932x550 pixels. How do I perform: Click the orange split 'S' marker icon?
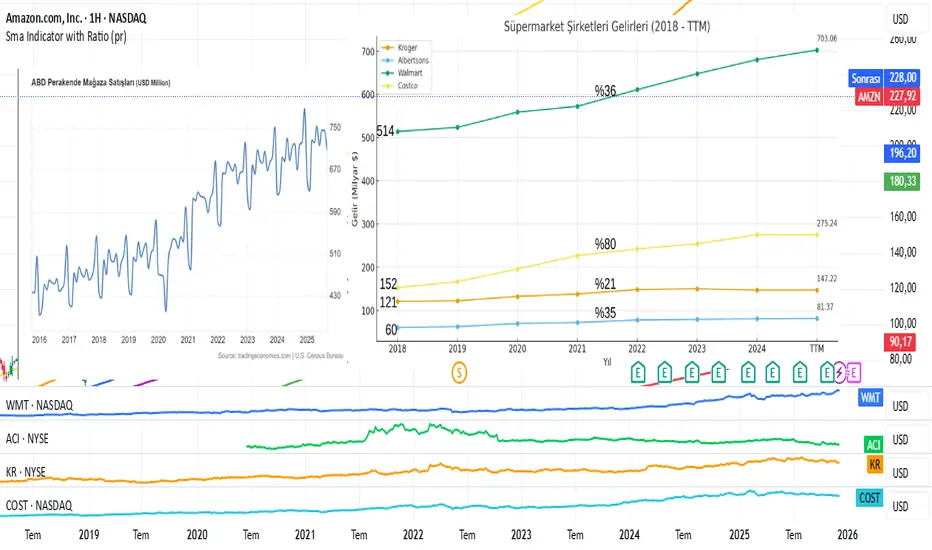point(459,373)
